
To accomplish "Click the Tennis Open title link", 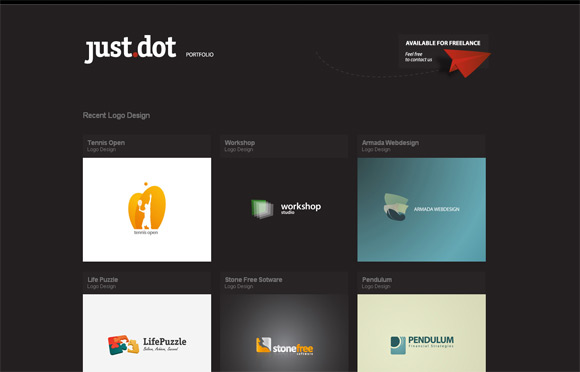I will [x=106, y=143].
